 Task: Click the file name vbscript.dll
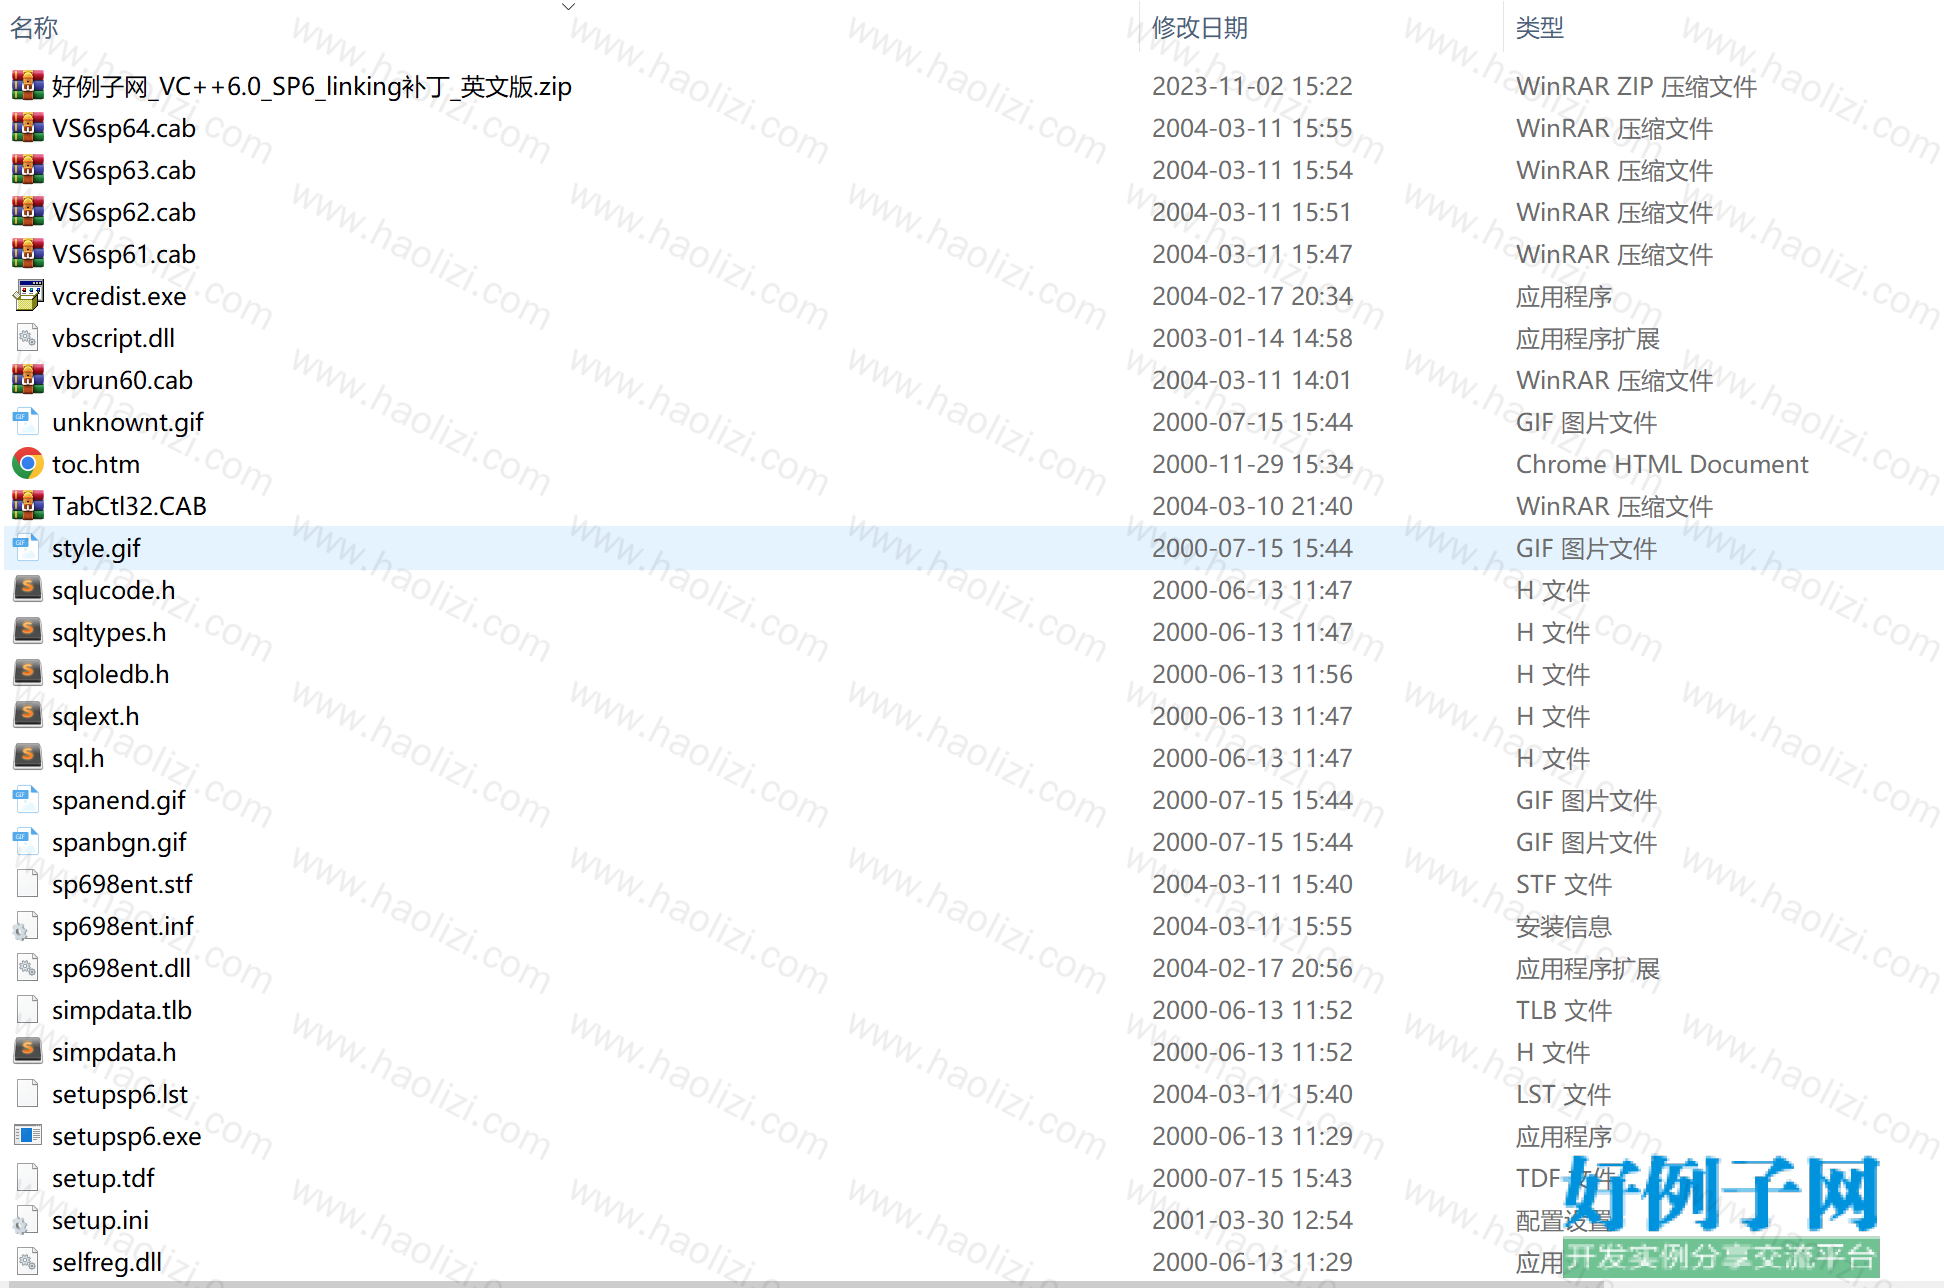coord(113,338)
